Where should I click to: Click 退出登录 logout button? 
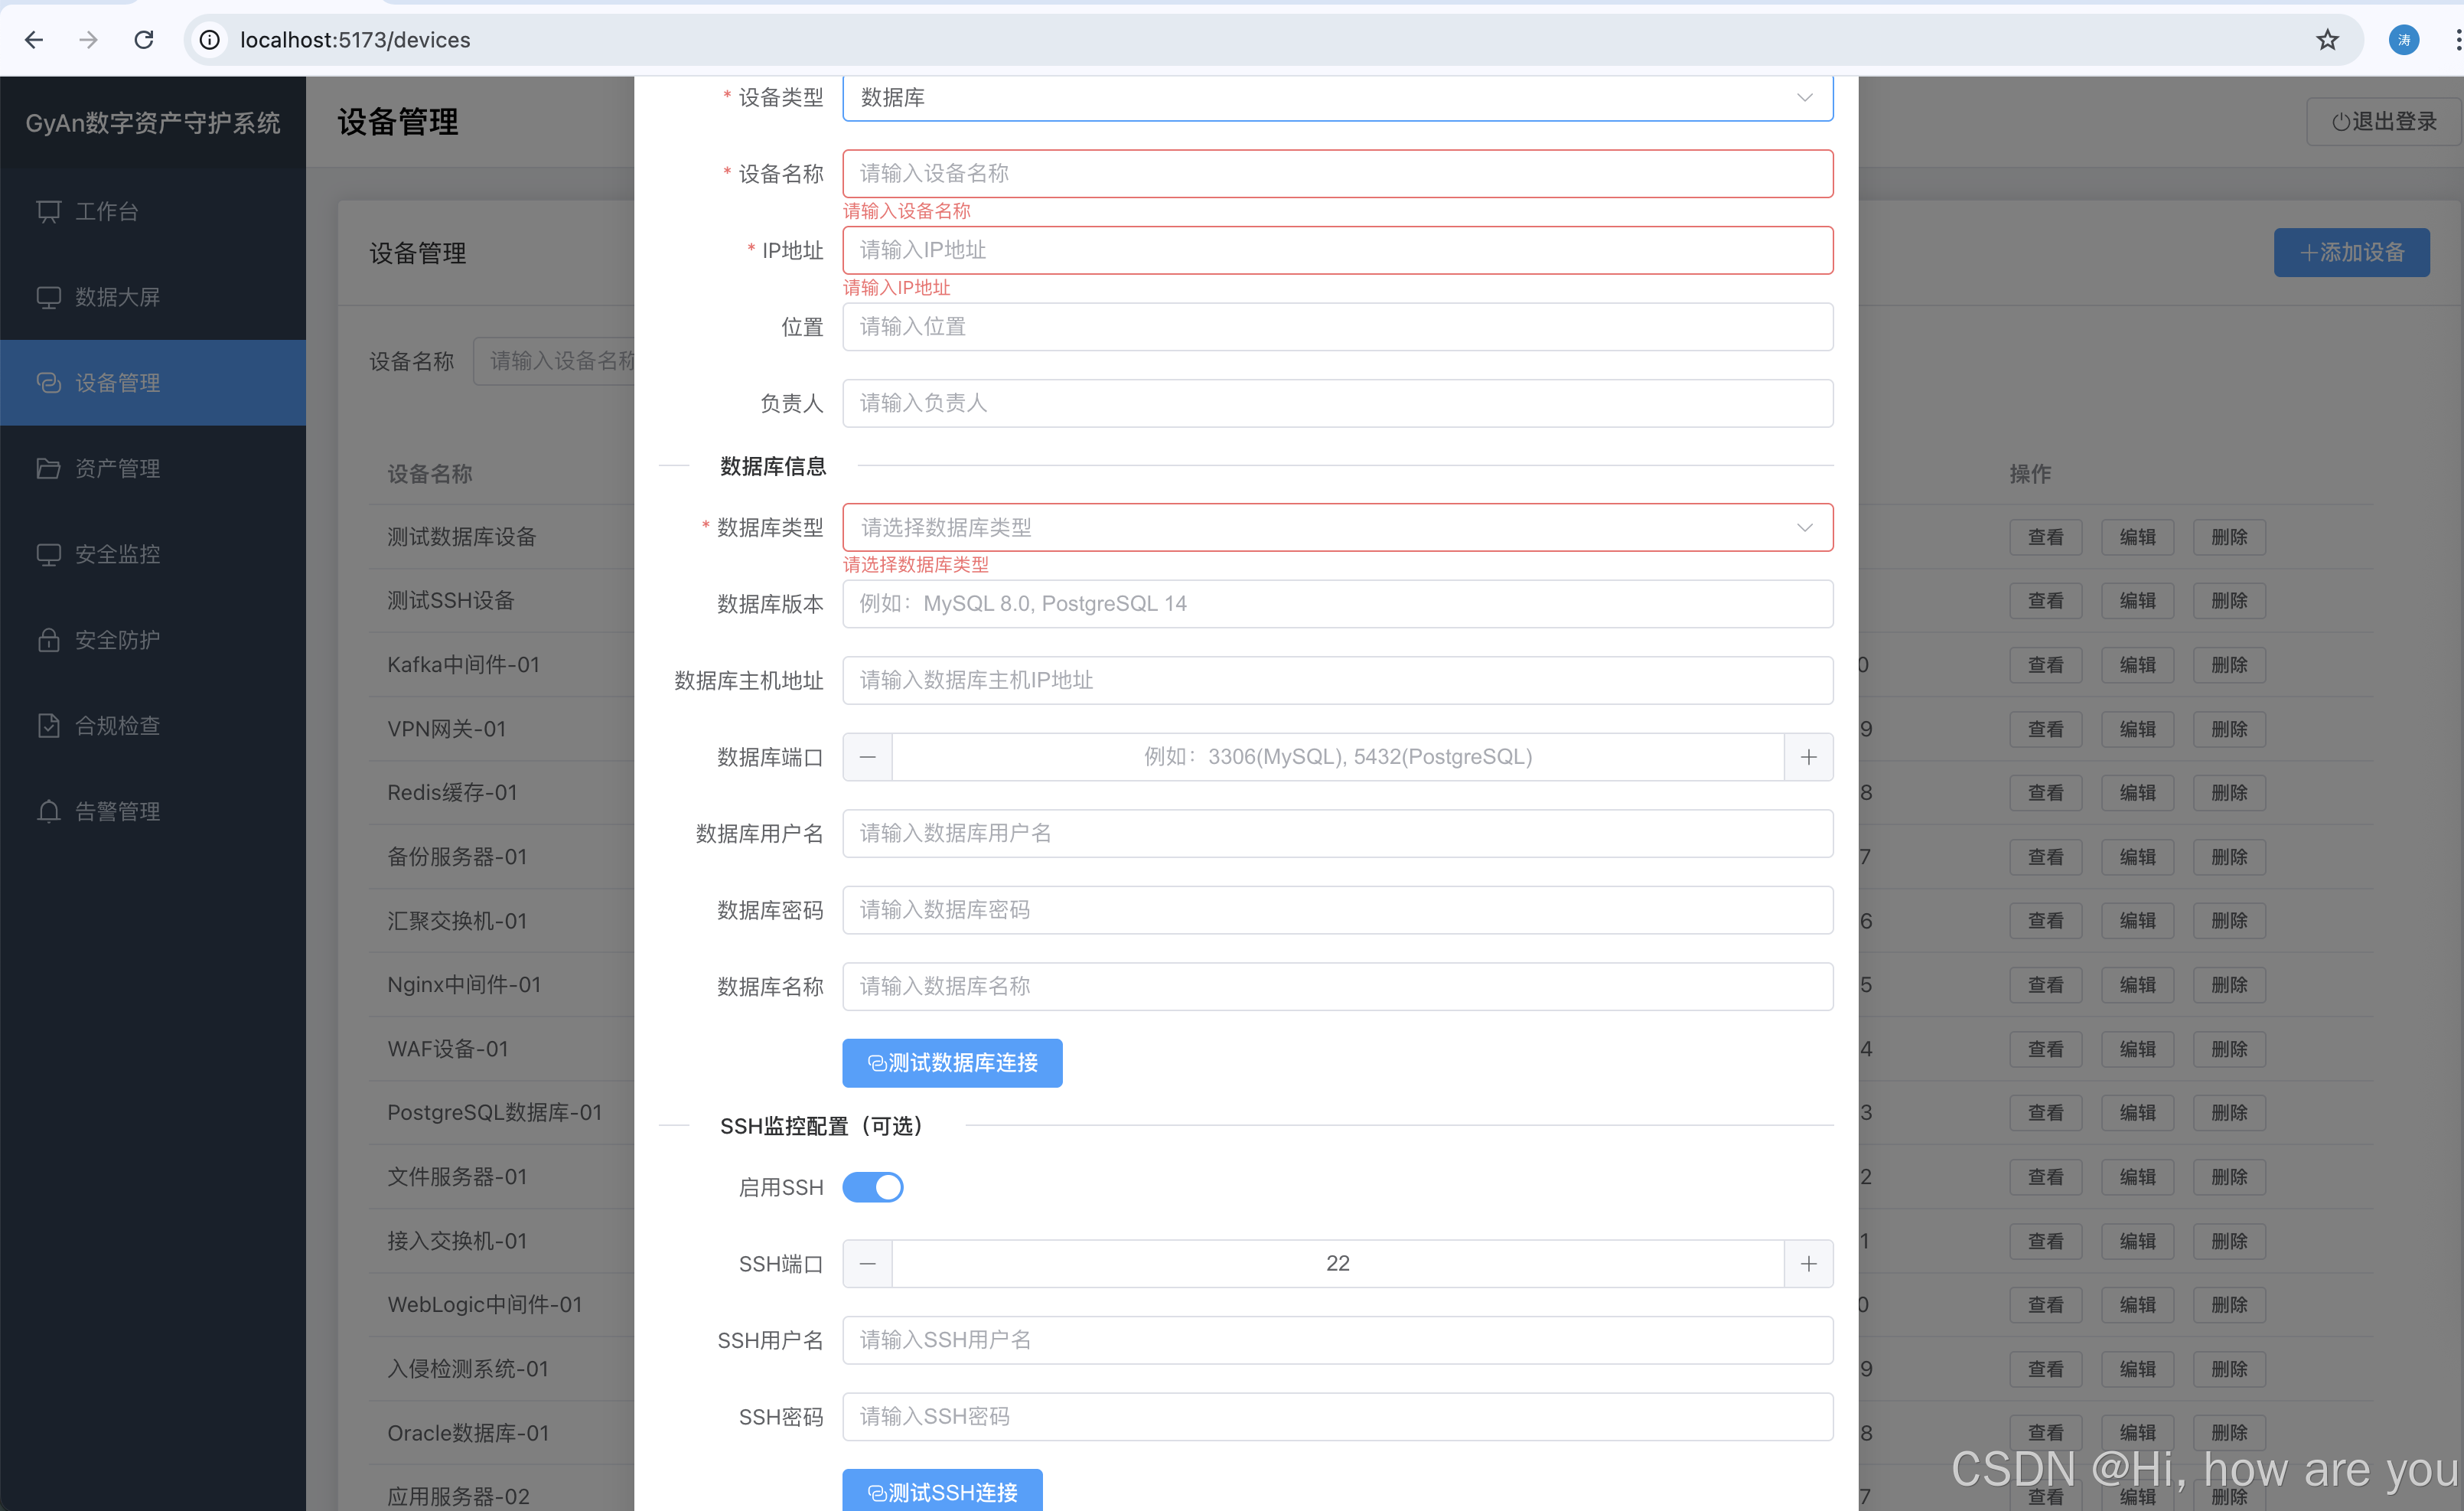(2383, 122)
